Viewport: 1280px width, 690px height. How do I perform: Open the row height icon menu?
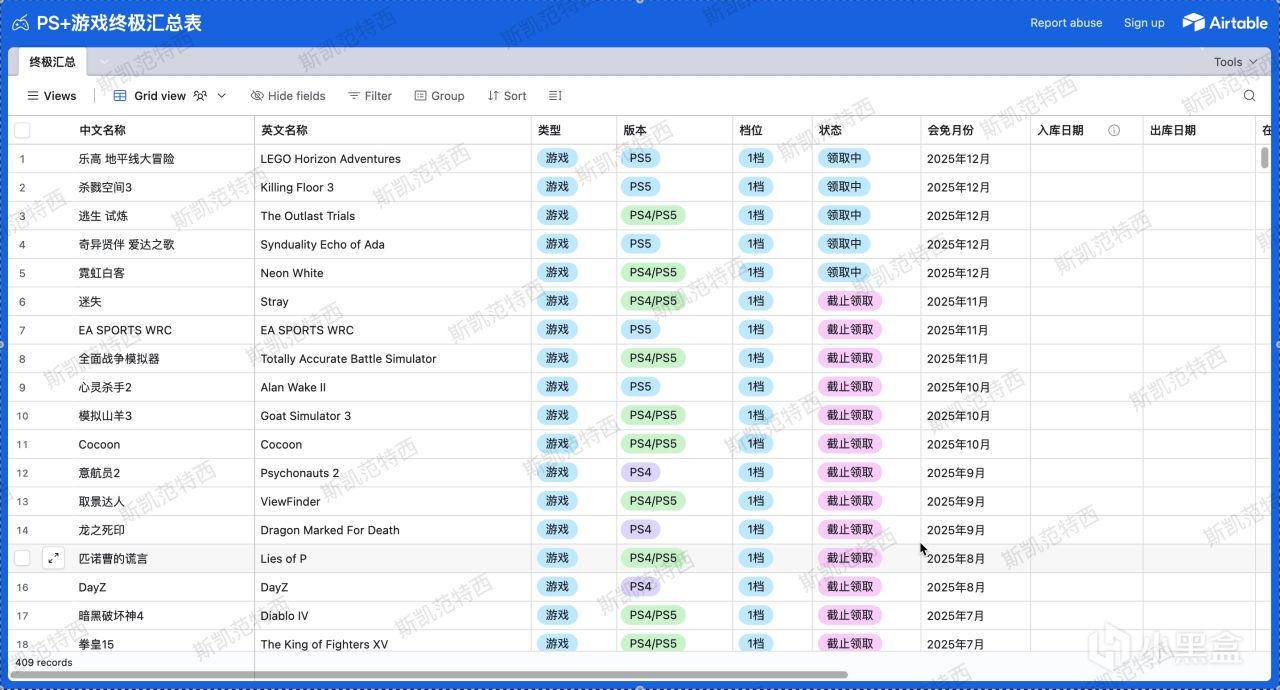point(555,96)
